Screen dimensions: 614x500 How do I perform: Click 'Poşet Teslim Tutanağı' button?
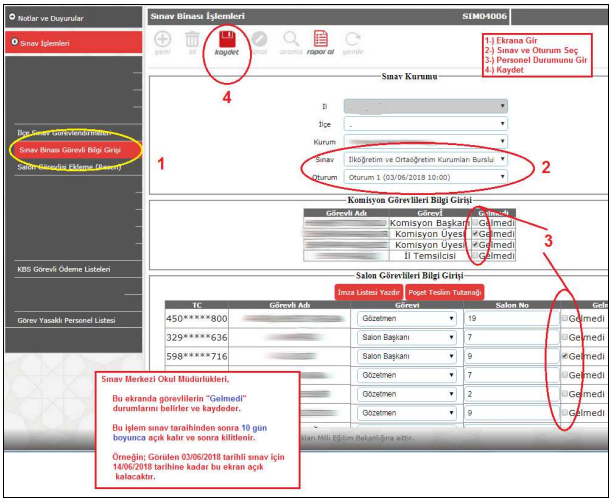tap(445, 292)
